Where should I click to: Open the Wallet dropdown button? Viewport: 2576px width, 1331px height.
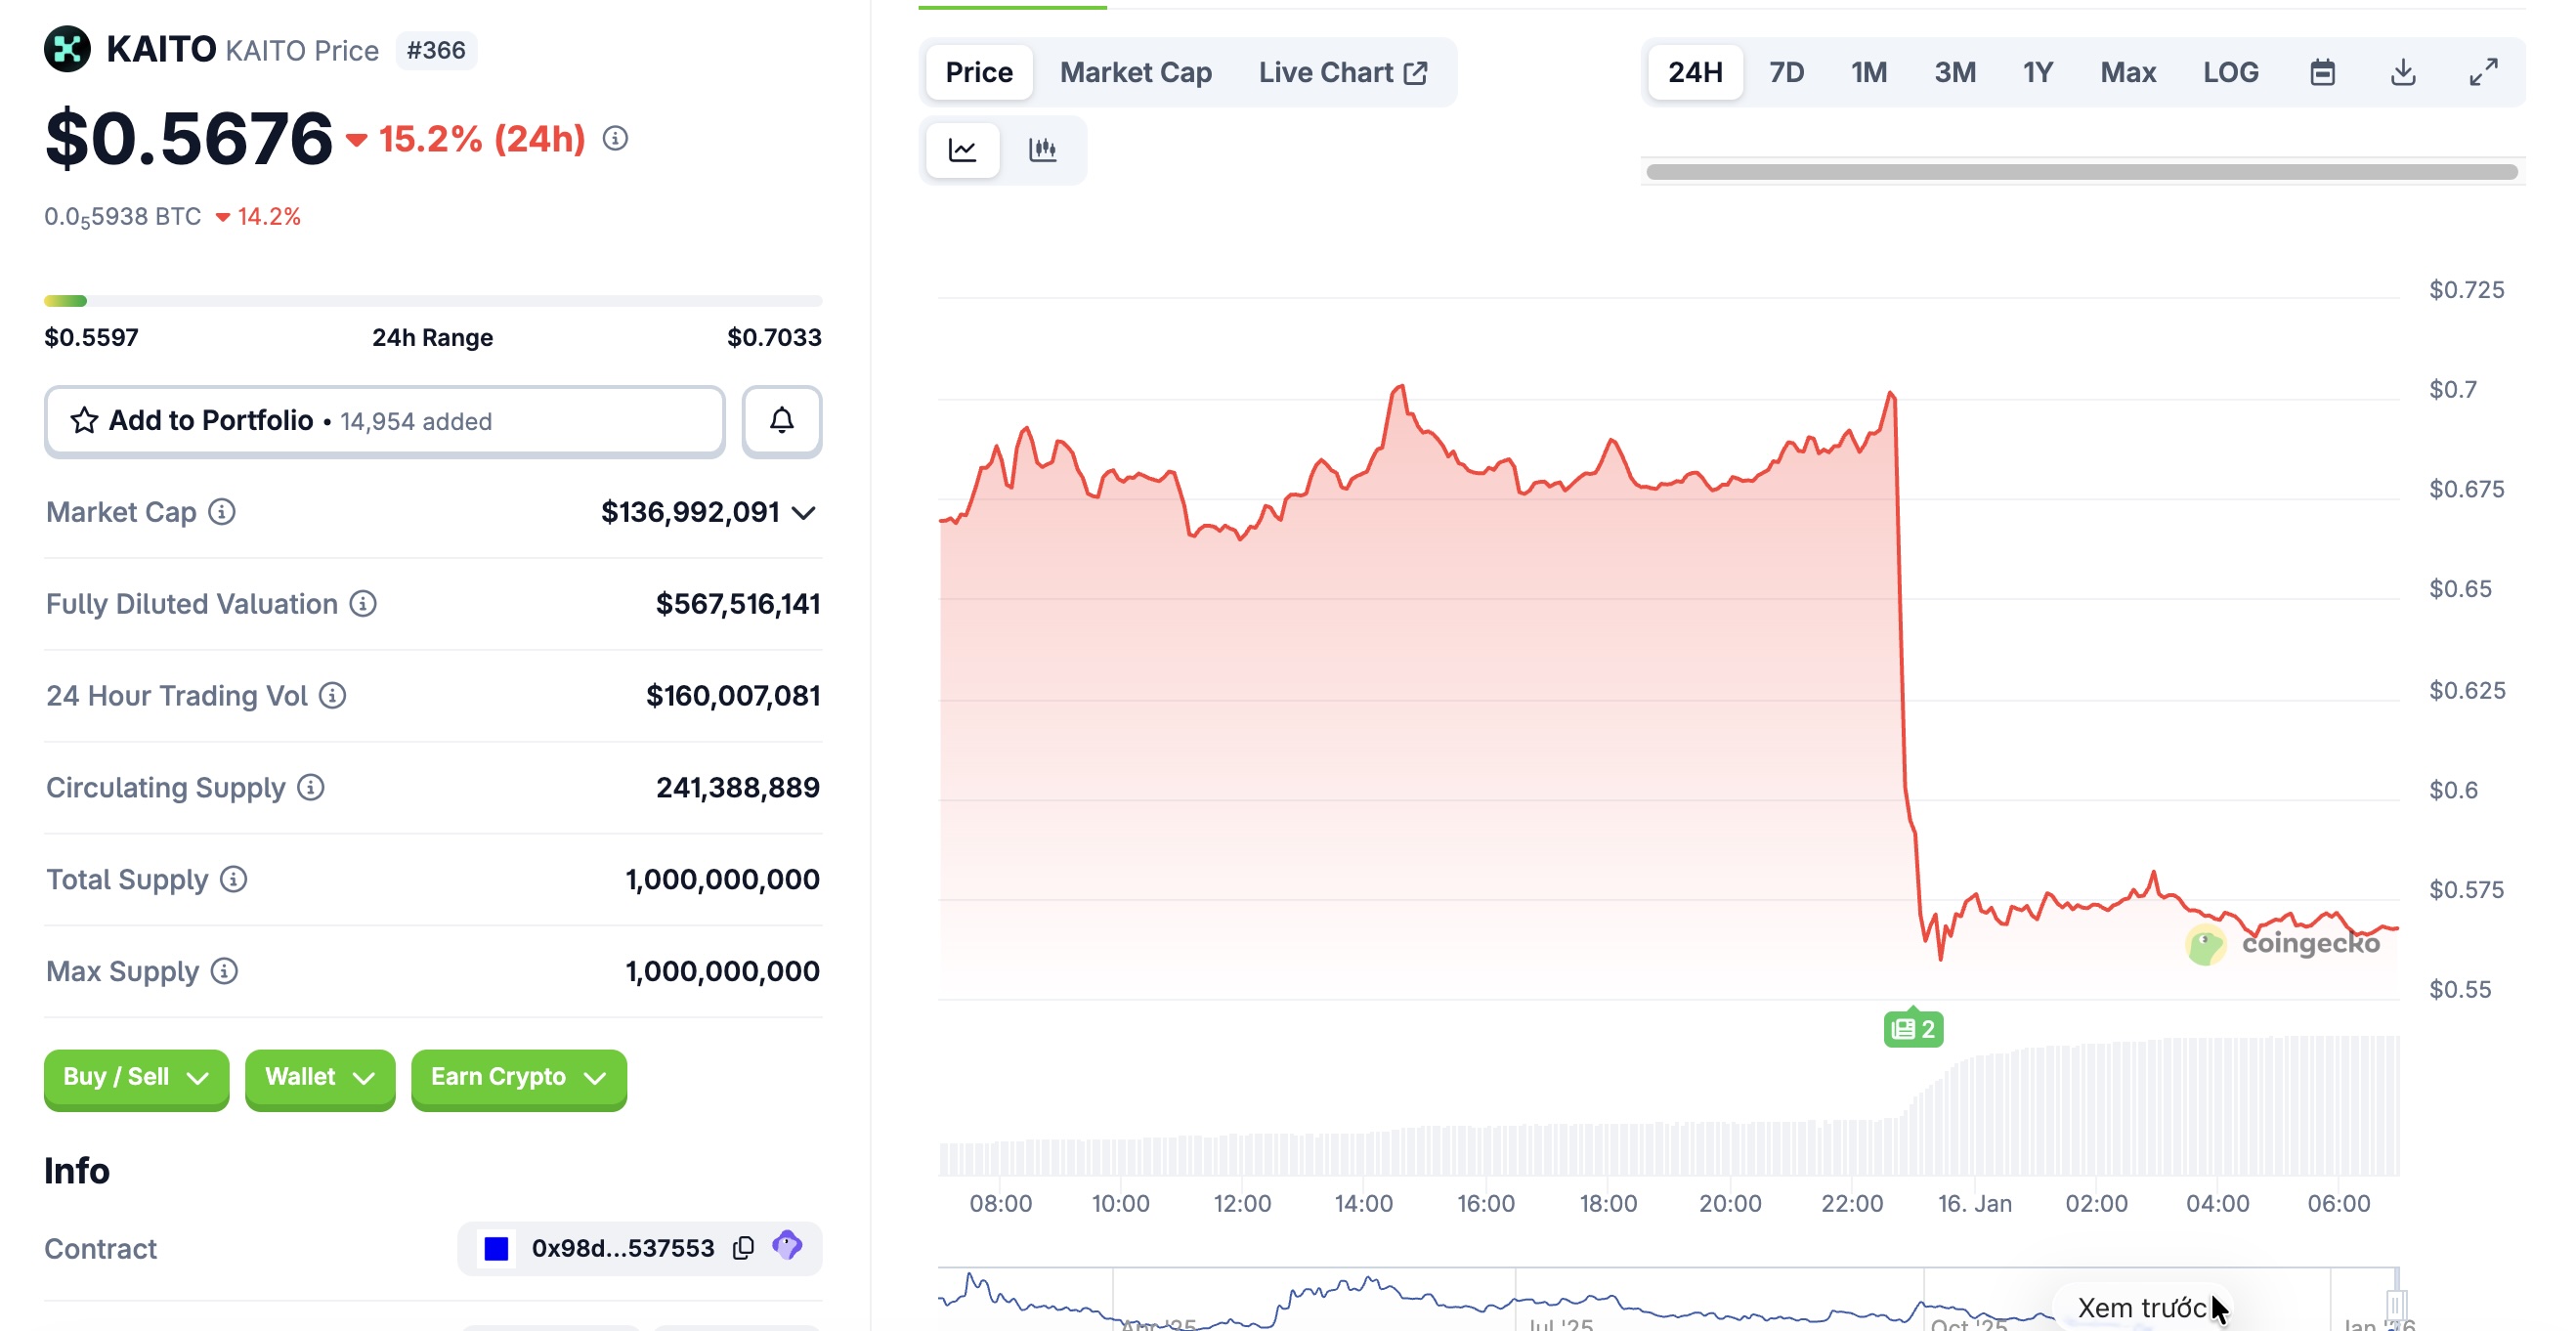click(x=319, y=1077)
